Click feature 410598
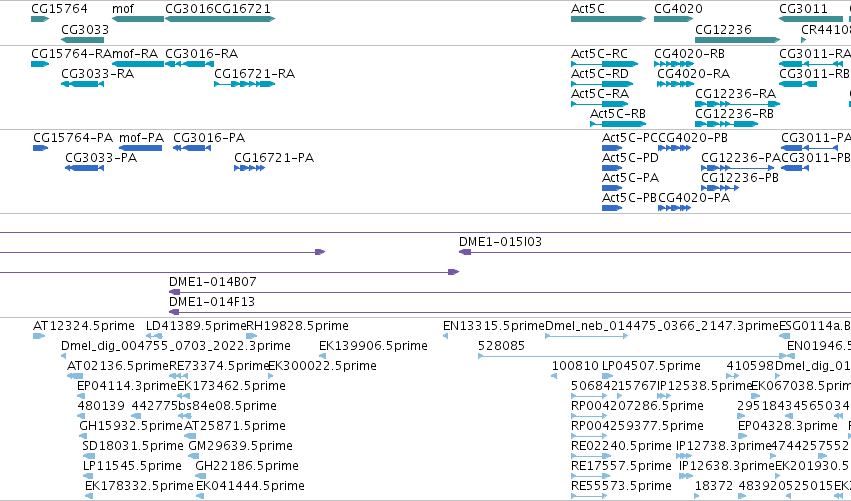Viewport: 851px width, 501px height. 750,366
